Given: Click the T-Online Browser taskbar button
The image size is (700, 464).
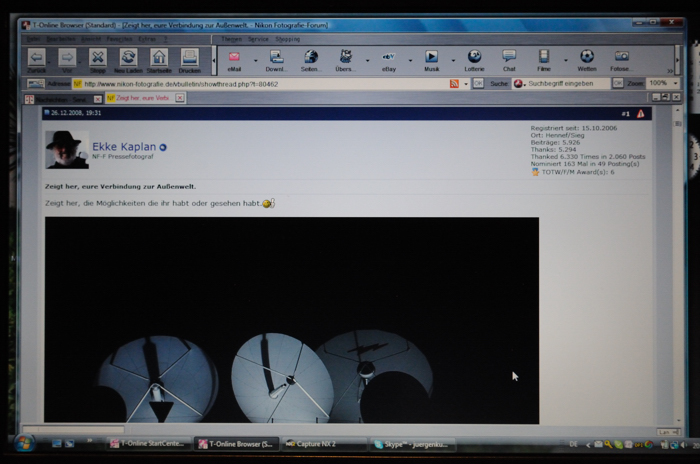Looking at the screenshot, I should click(x=236, y=444).
